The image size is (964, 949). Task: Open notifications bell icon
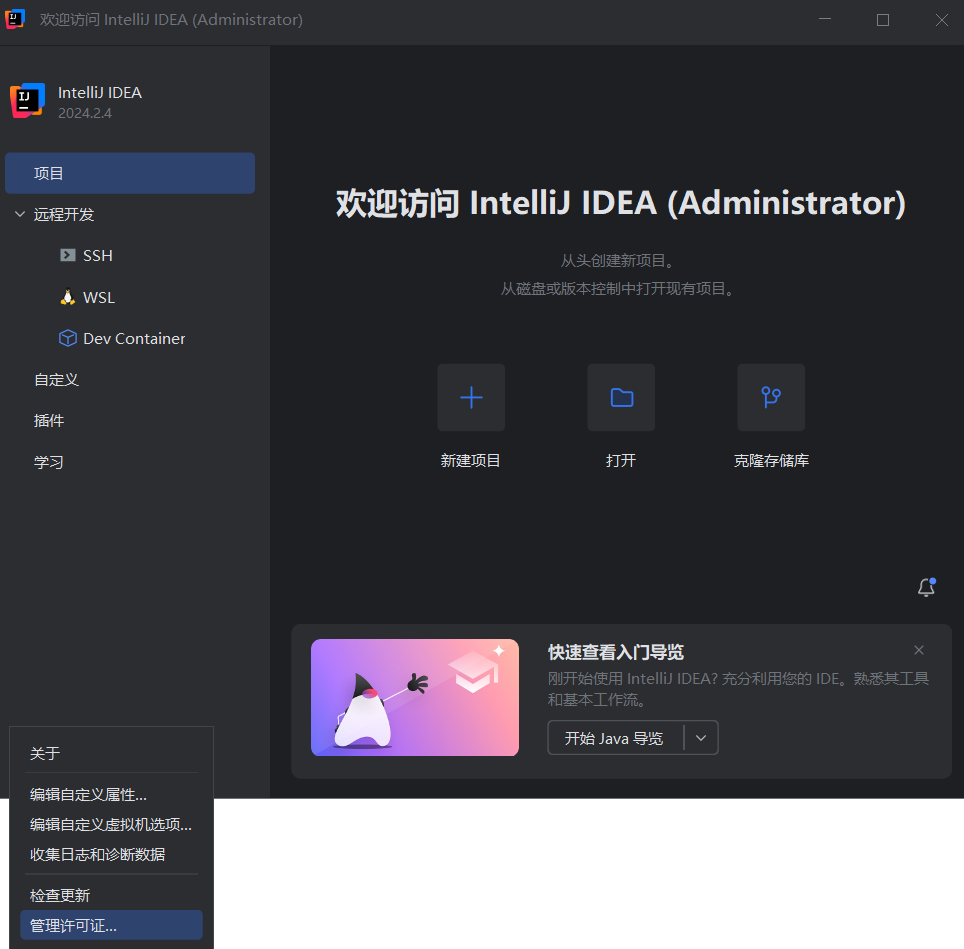coord(926,588)
